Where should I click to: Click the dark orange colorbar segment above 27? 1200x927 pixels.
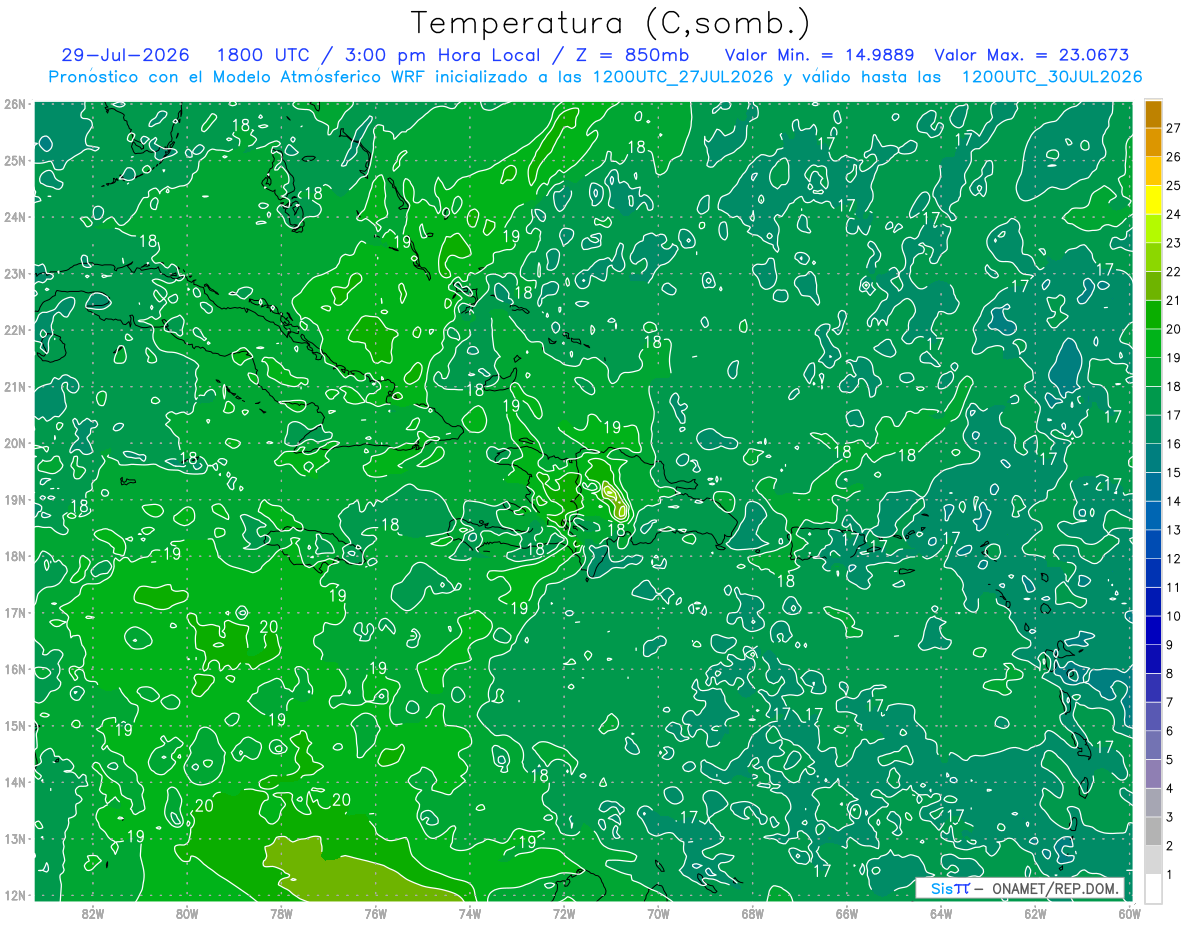pyautogui.click(x=1153, y=113)
